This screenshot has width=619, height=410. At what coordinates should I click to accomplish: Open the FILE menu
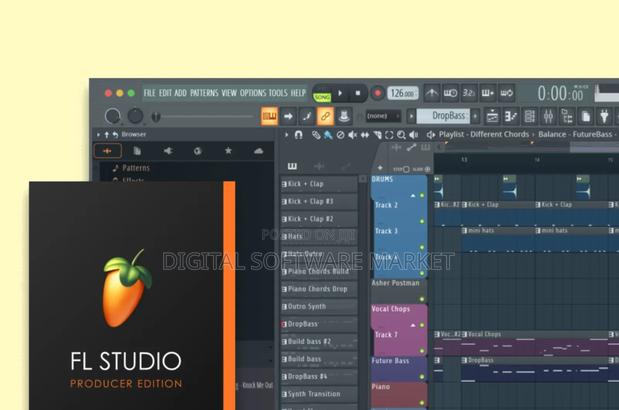pos(149,93)
